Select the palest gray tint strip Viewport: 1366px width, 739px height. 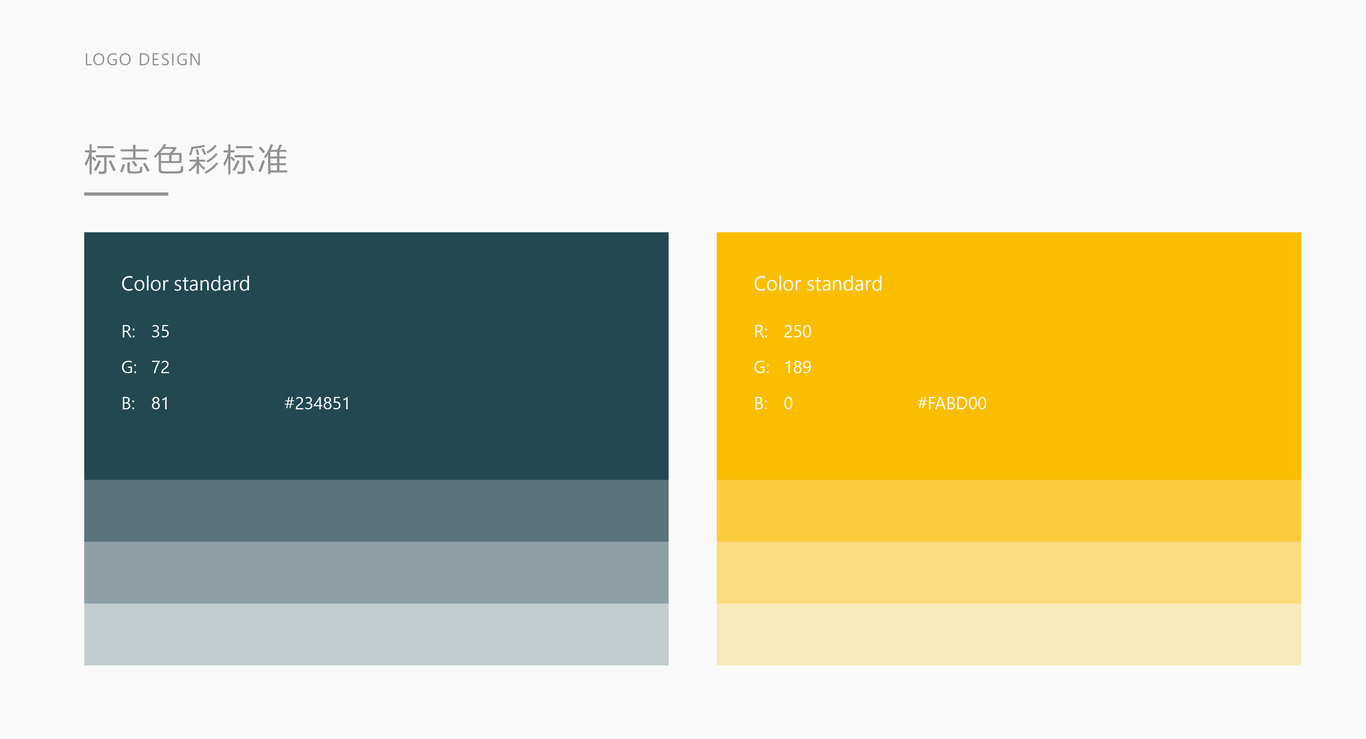pyautogui.click(x=376, y=634)
